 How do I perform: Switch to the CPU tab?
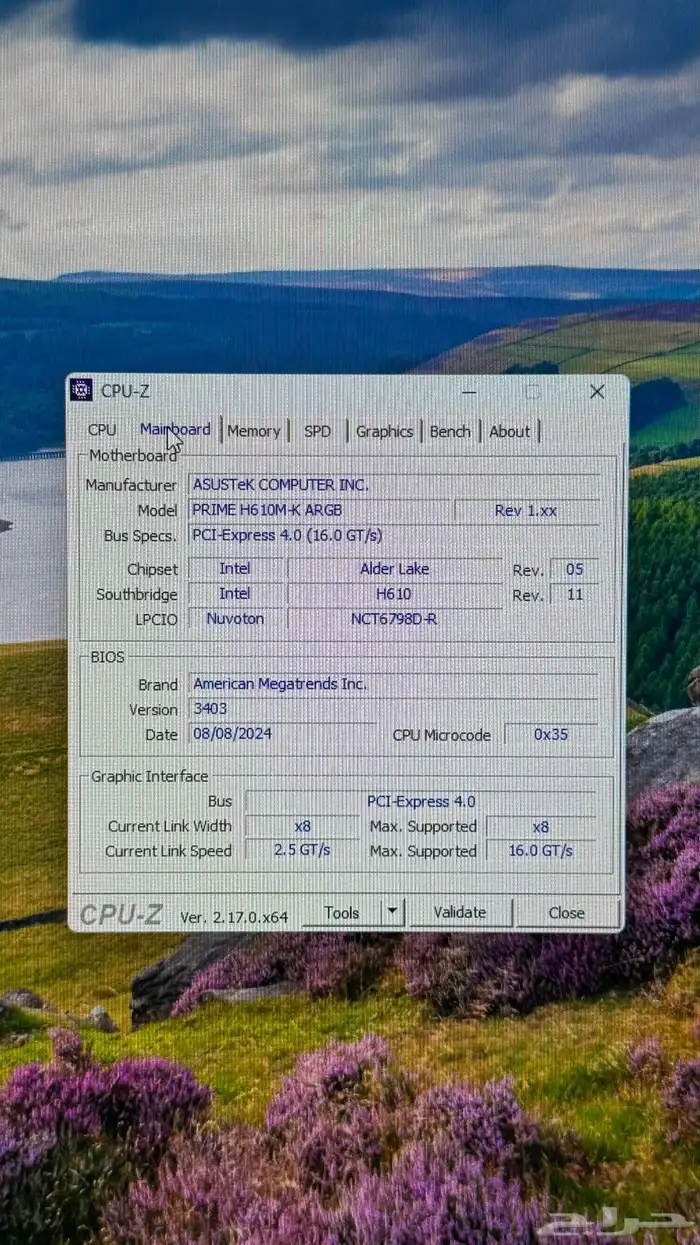pos(102,430)
